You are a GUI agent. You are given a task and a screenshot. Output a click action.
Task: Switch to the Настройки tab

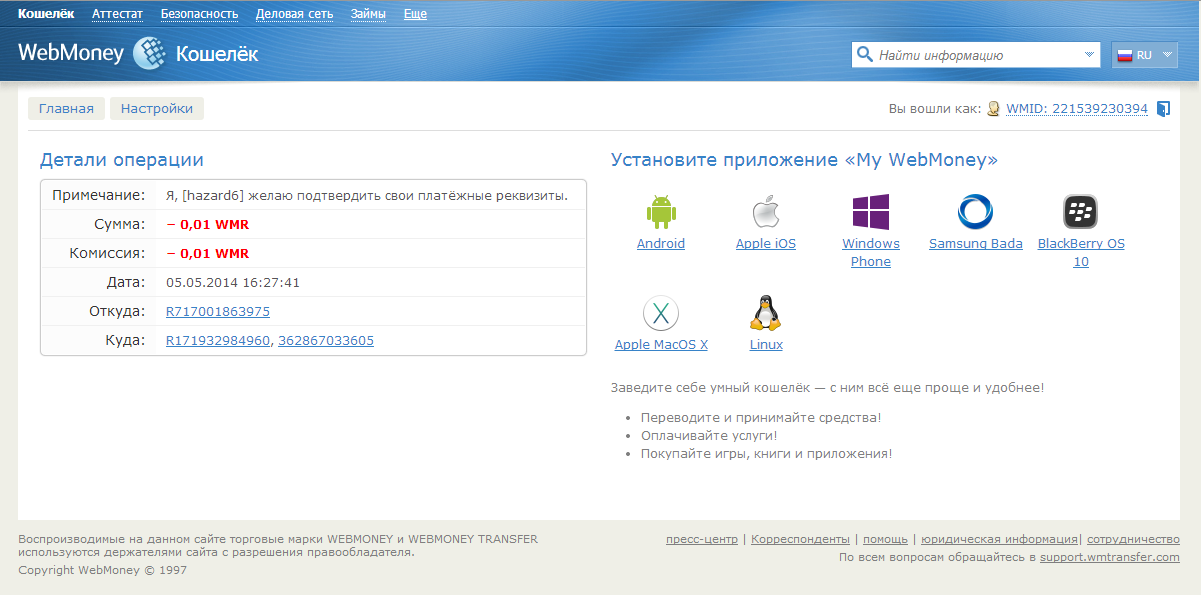(x=157, y=109)
